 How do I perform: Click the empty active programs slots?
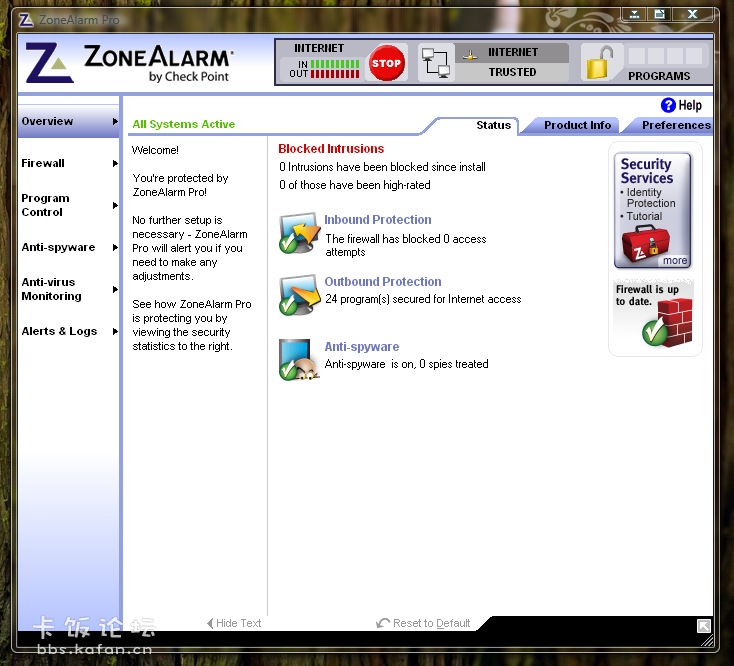[x=665, y=56]
